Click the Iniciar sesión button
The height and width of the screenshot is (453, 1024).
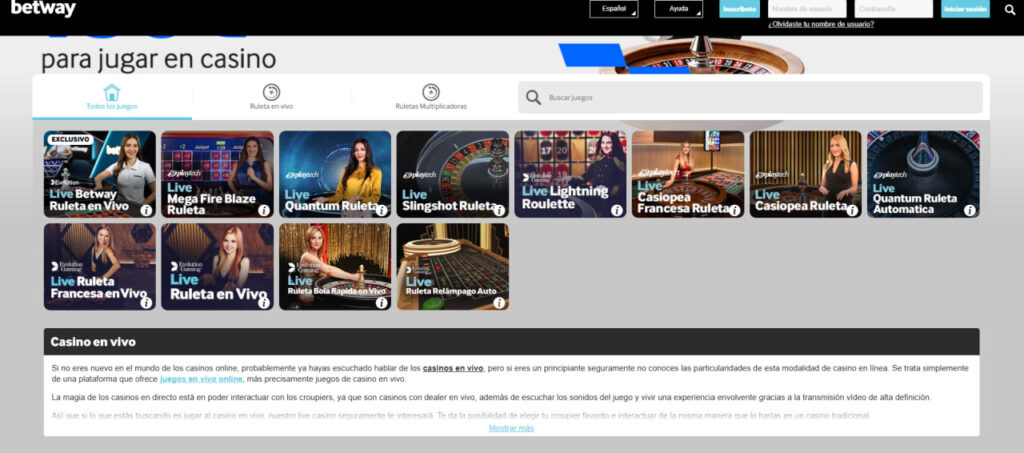965,9
